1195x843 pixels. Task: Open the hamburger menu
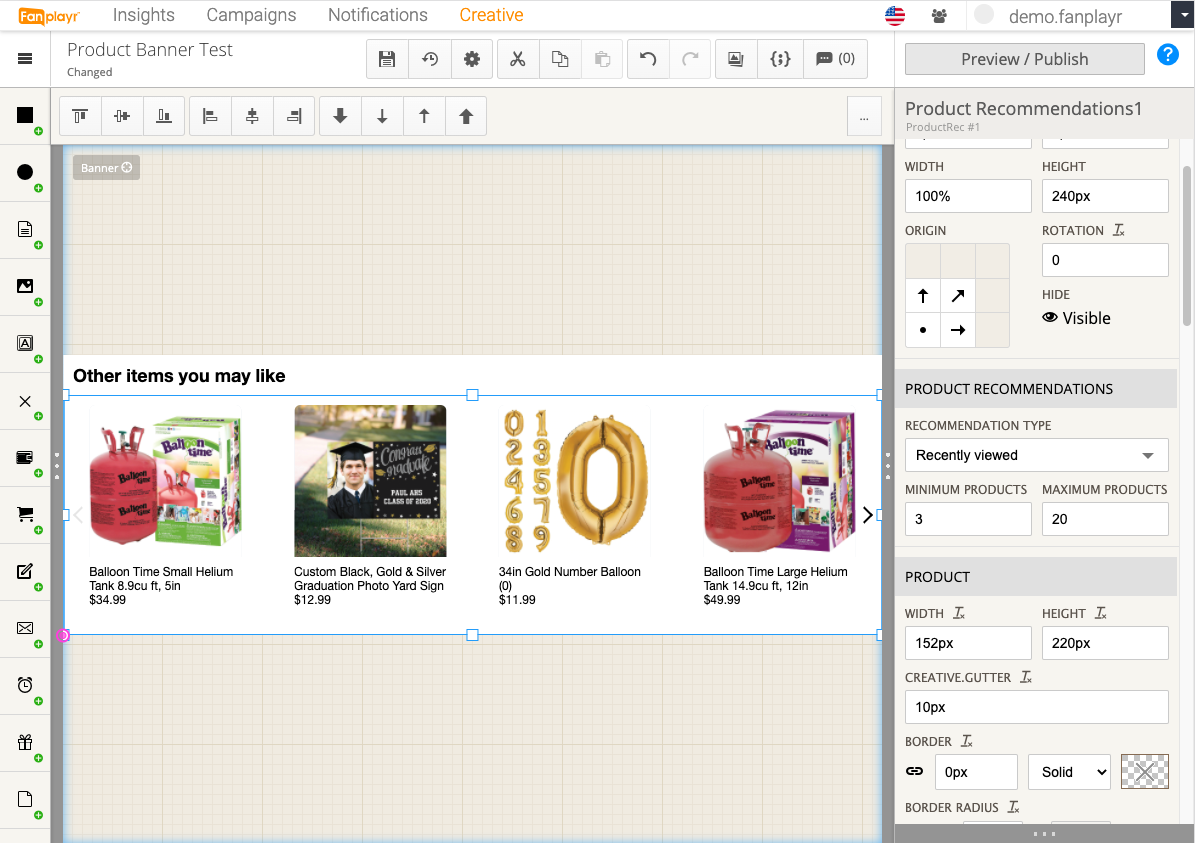(25, 59)
